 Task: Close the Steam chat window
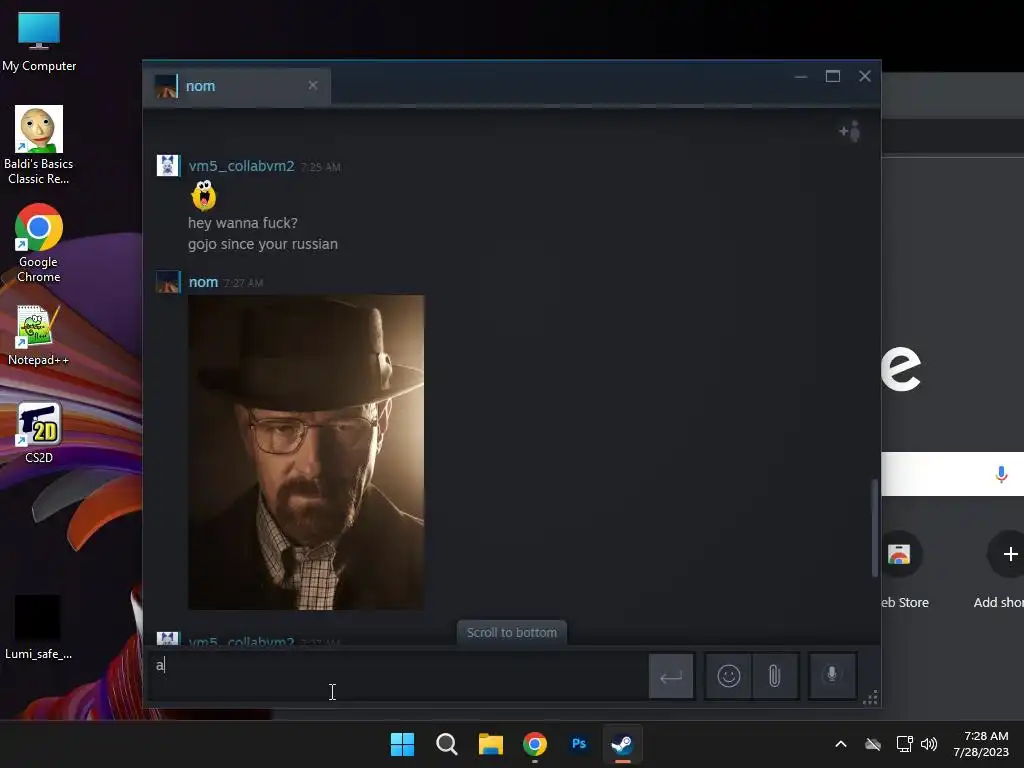tap(865, 76)
